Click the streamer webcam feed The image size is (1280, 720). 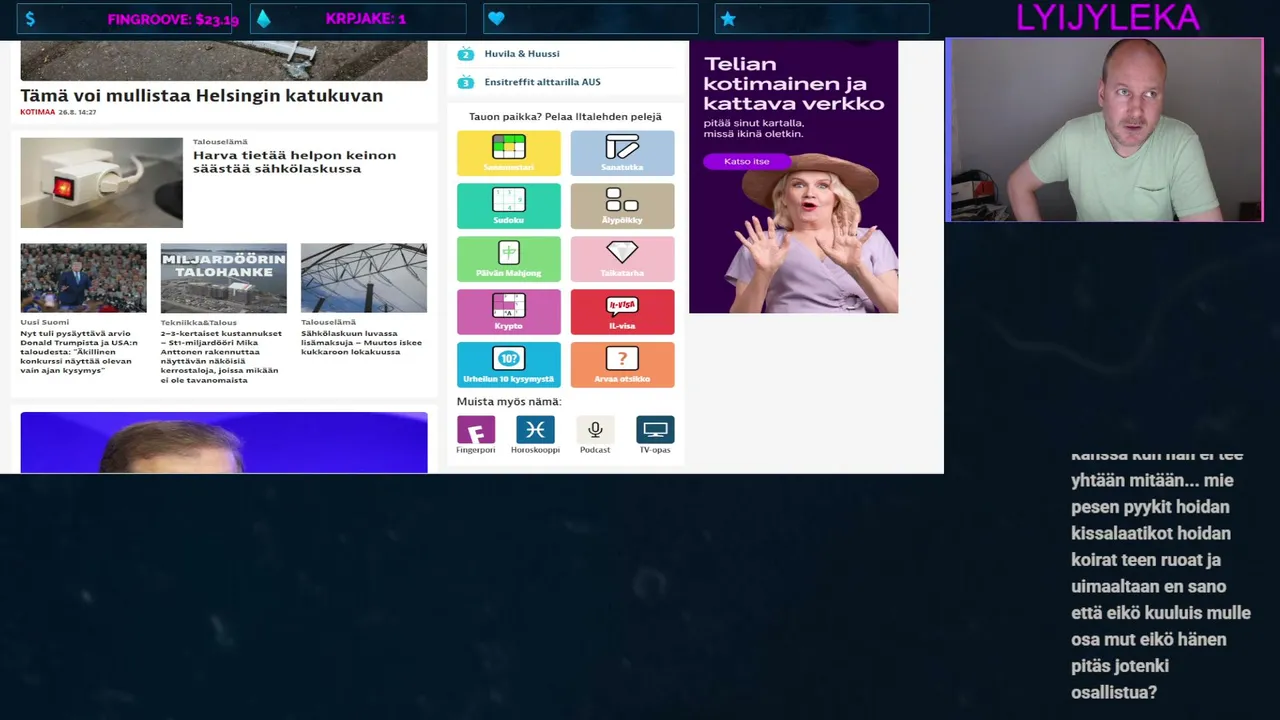coord(1105,130)
